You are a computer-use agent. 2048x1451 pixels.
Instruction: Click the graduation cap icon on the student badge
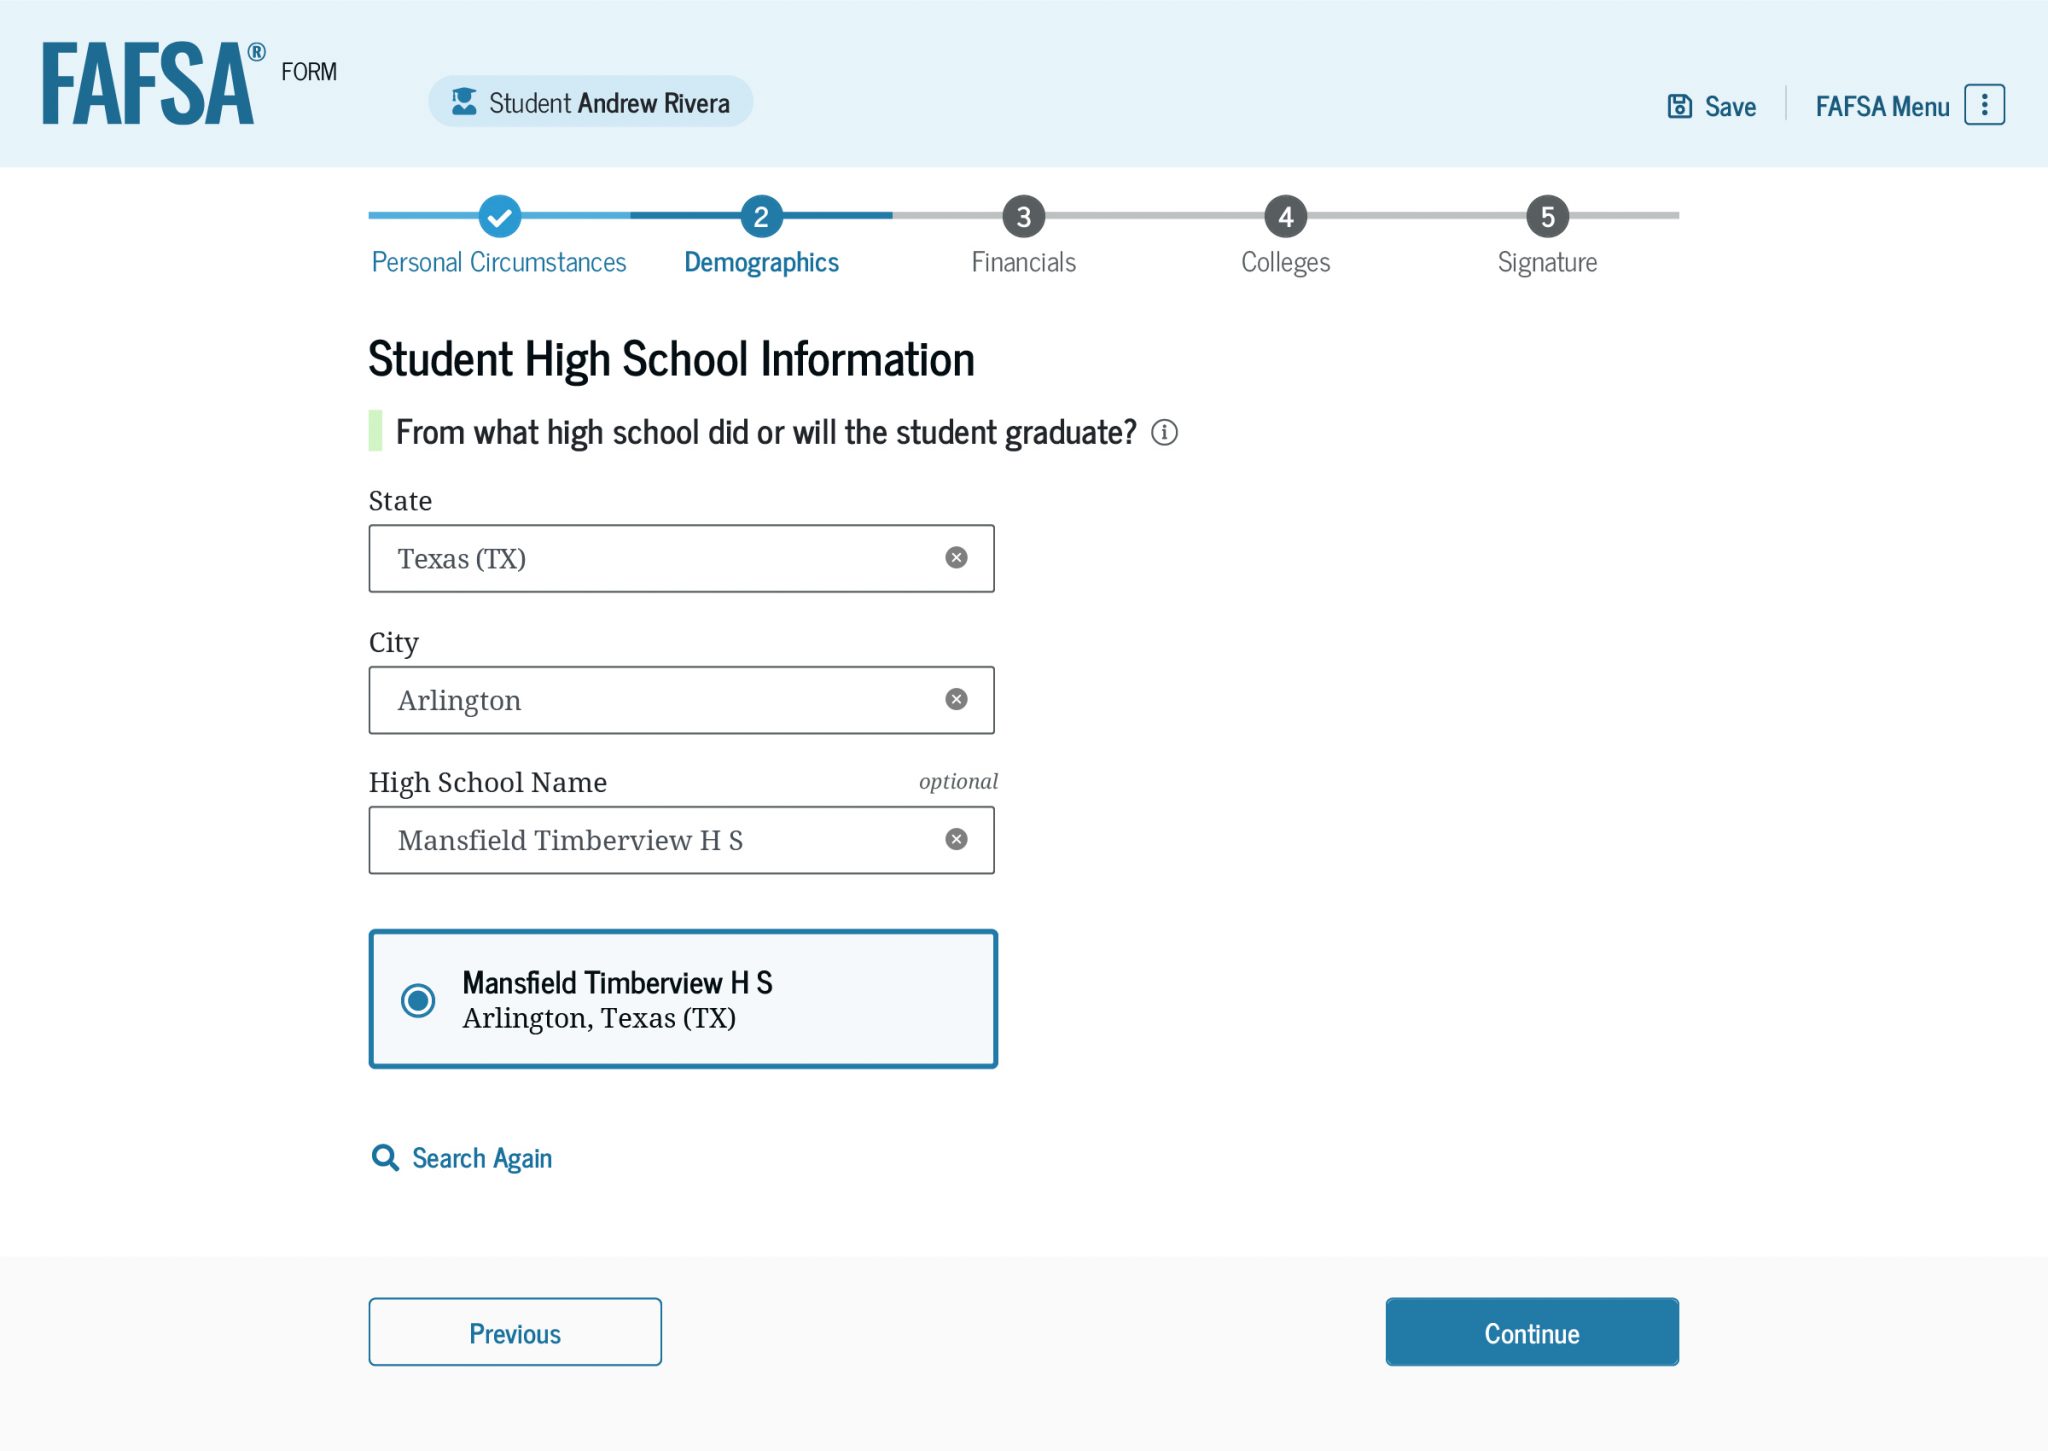463,100
